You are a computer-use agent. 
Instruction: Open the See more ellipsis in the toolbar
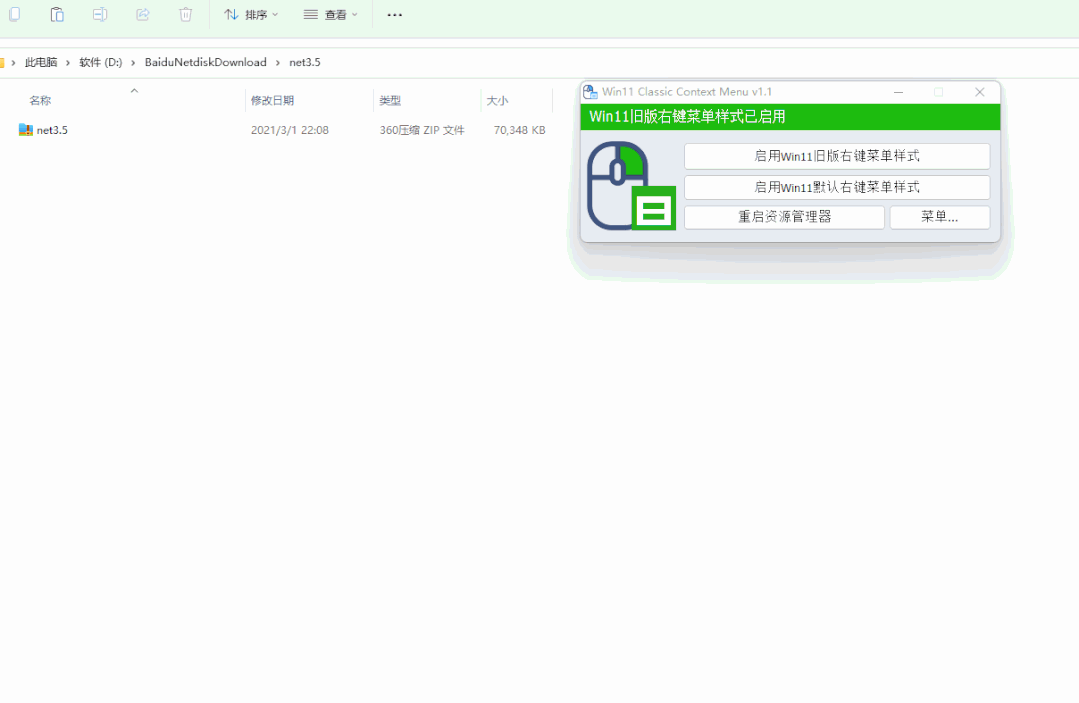(x=393, y=14)
